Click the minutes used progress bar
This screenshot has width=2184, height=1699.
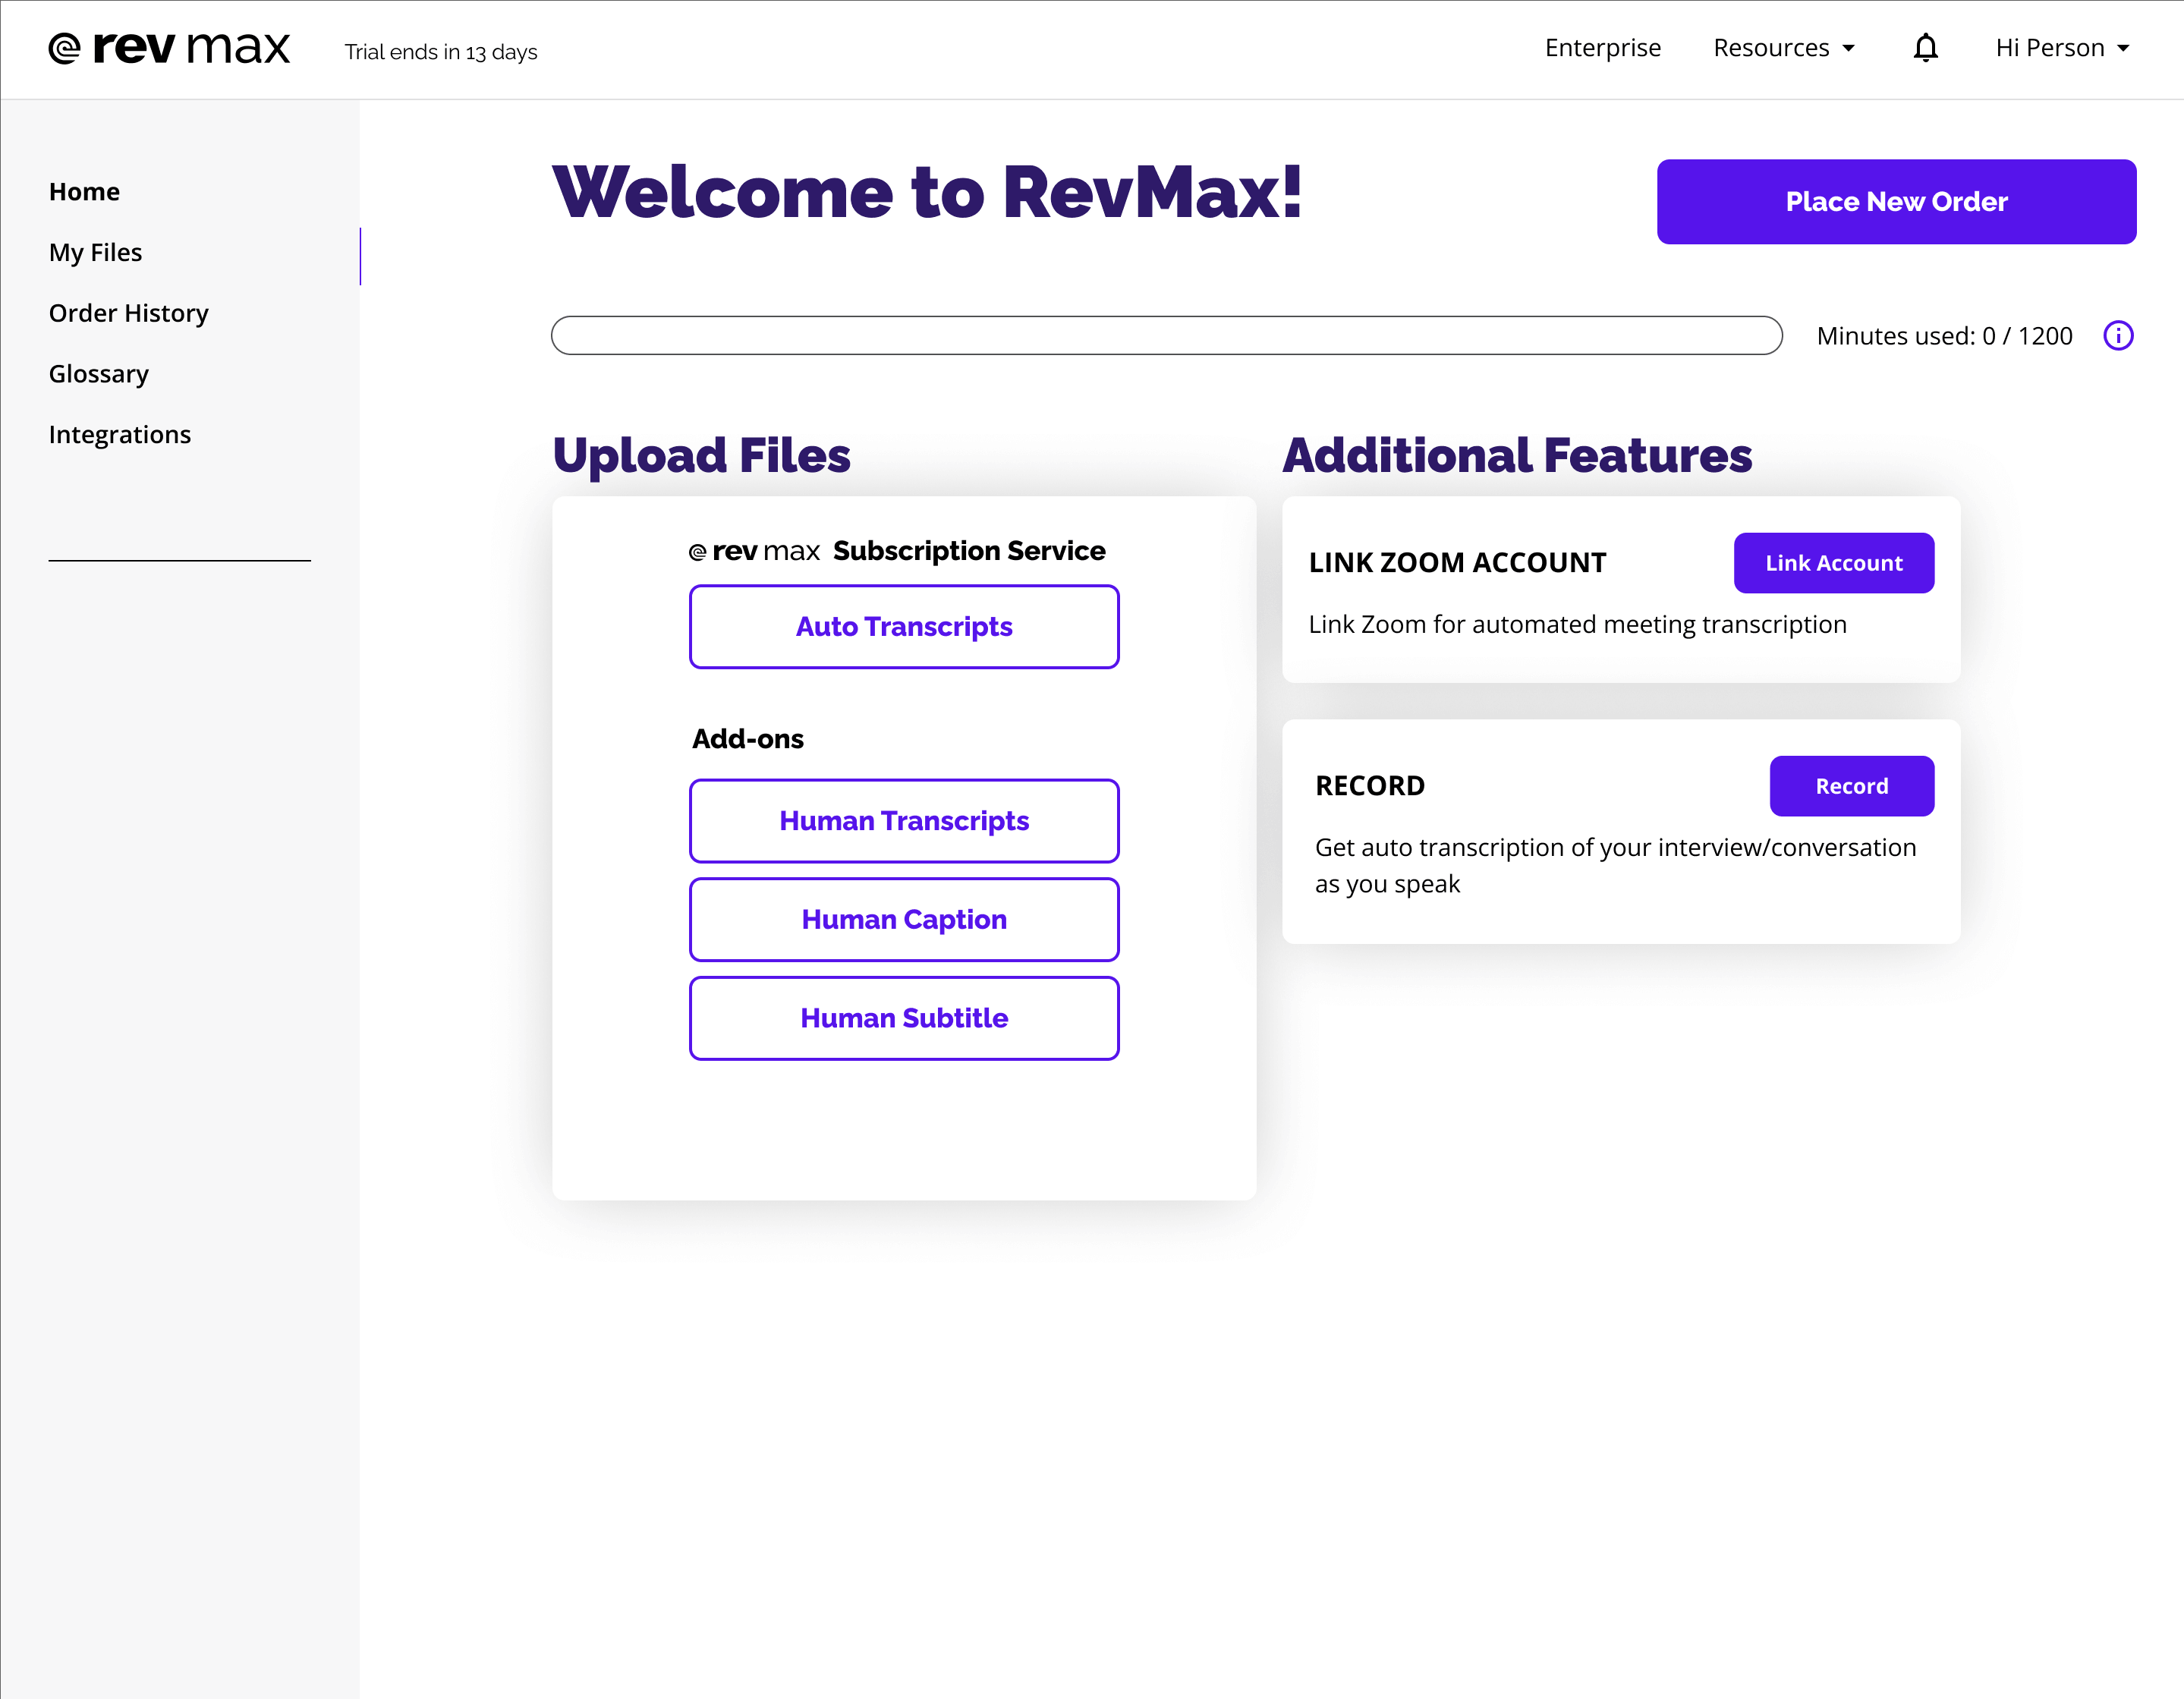pyautogui.click(x=1166, y=336)
